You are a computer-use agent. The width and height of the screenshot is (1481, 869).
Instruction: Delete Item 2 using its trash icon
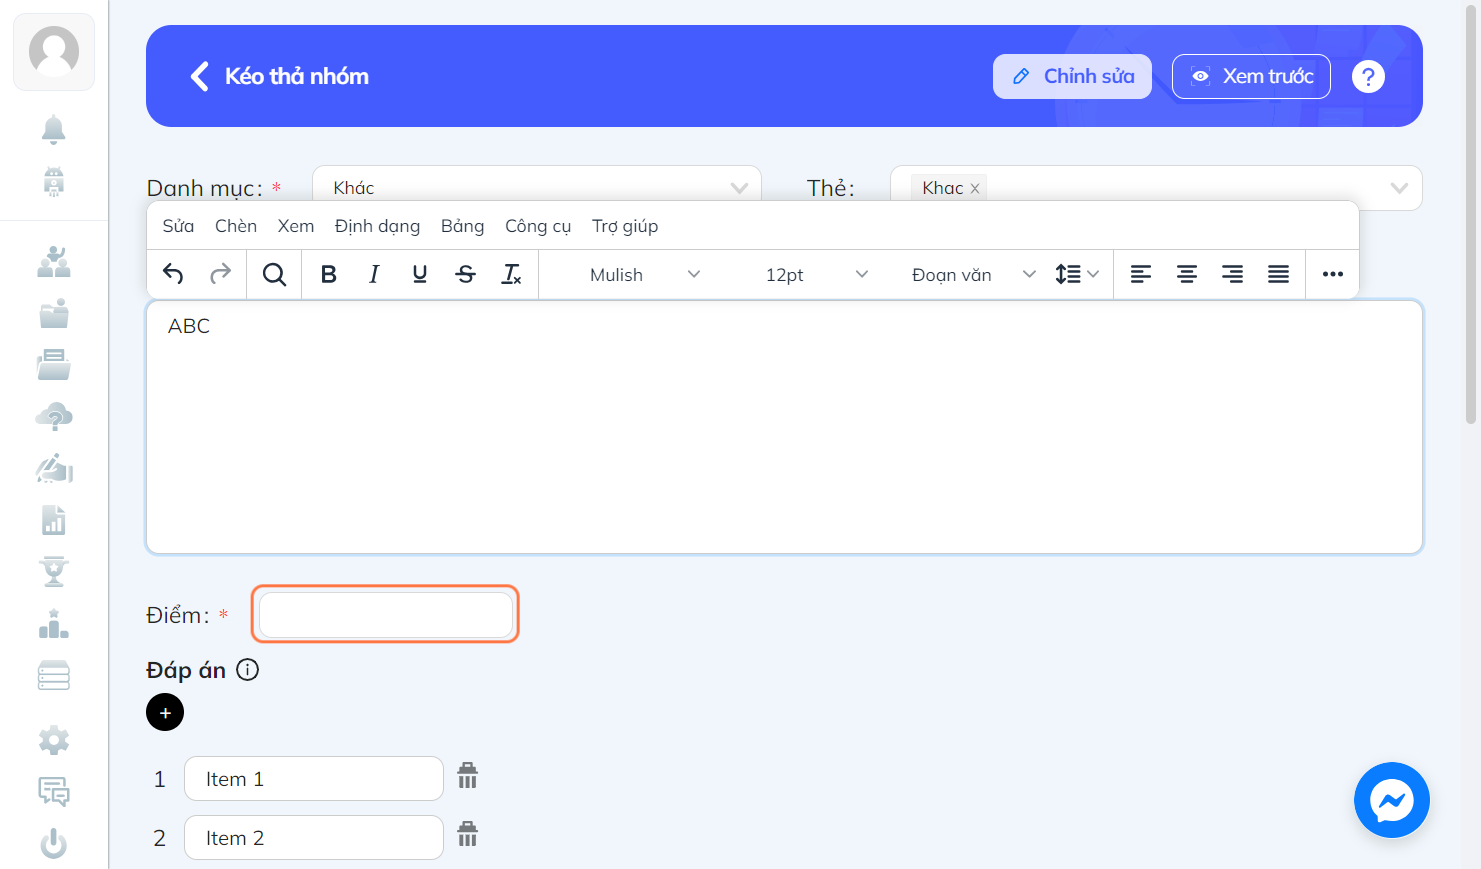pyautogui.click(x=468, y=834)
